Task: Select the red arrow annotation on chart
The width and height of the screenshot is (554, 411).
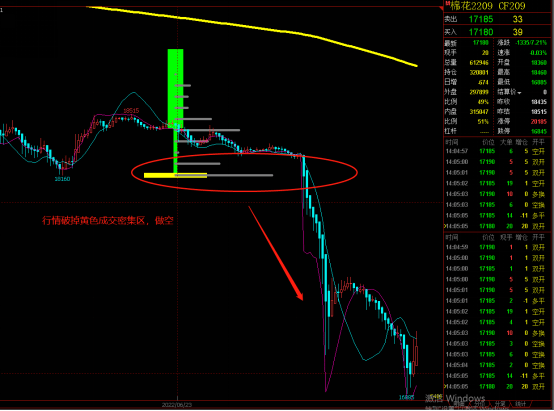Action: pos(276,253)
